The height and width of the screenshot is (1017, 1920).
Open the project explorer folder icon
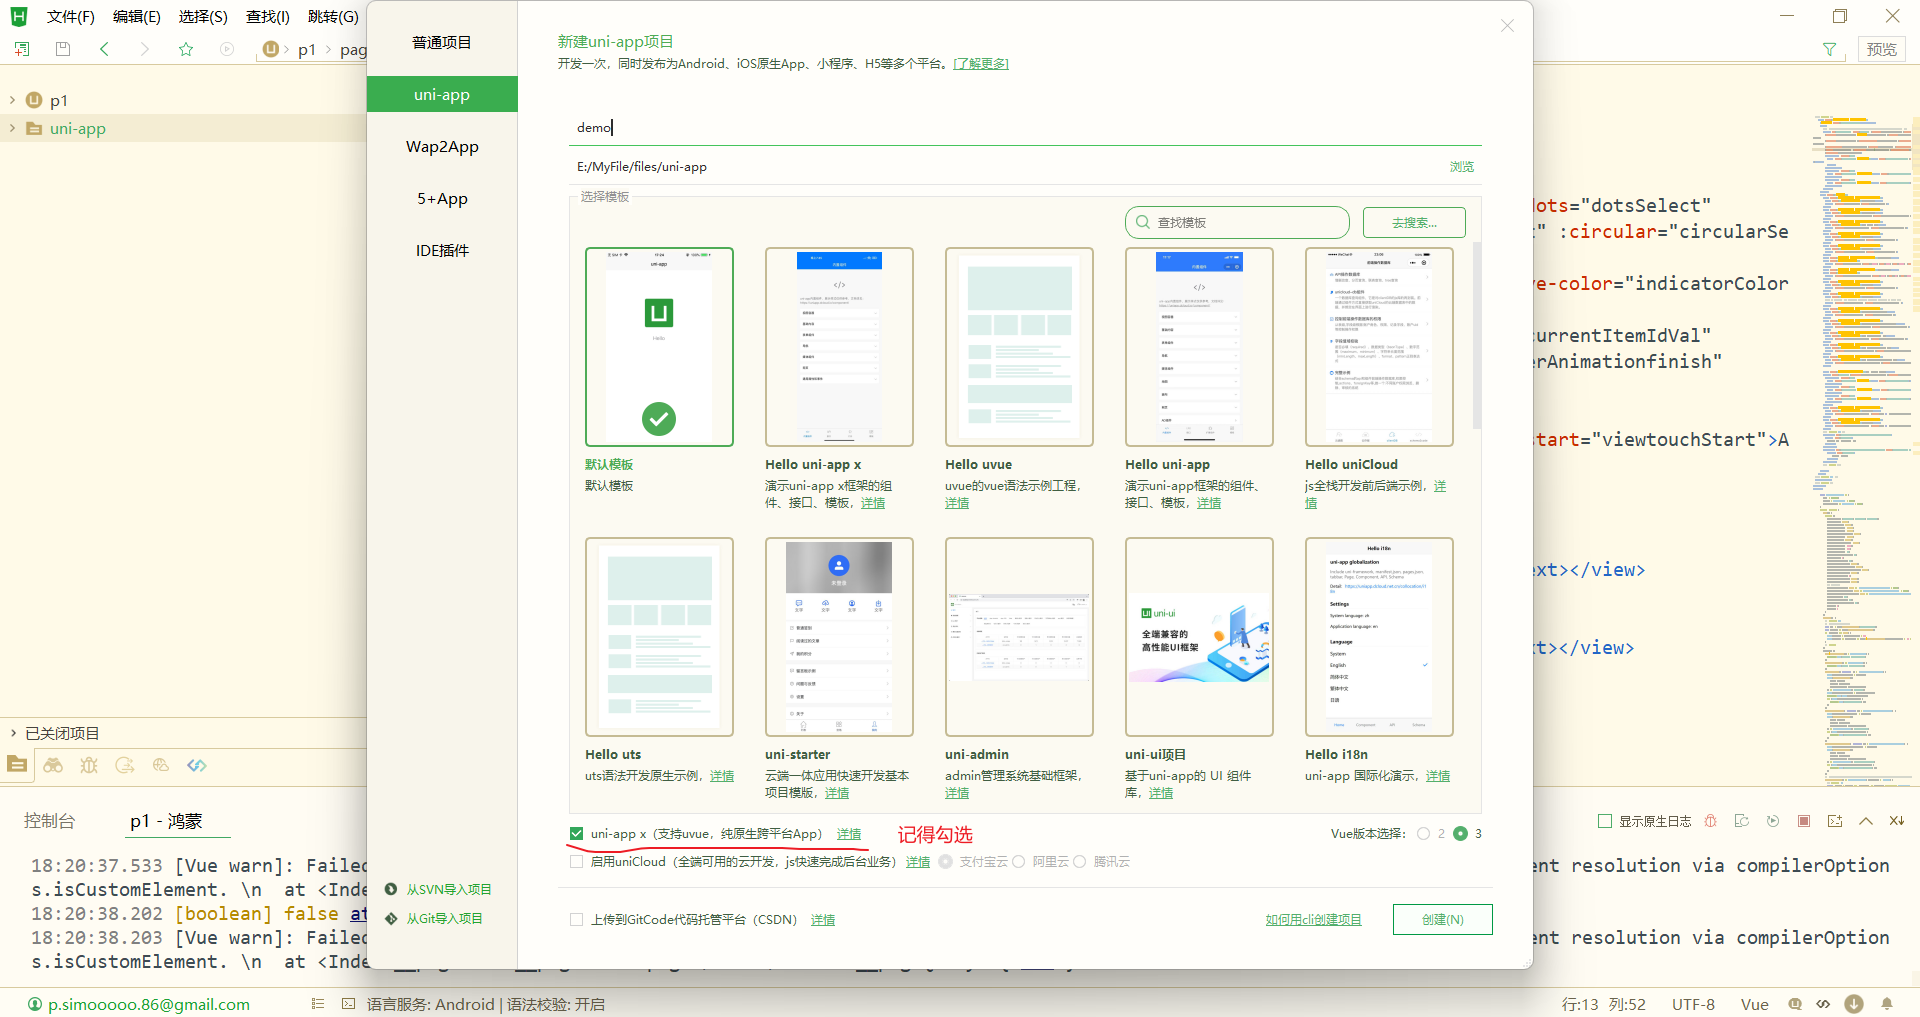(x=17, y=765)
